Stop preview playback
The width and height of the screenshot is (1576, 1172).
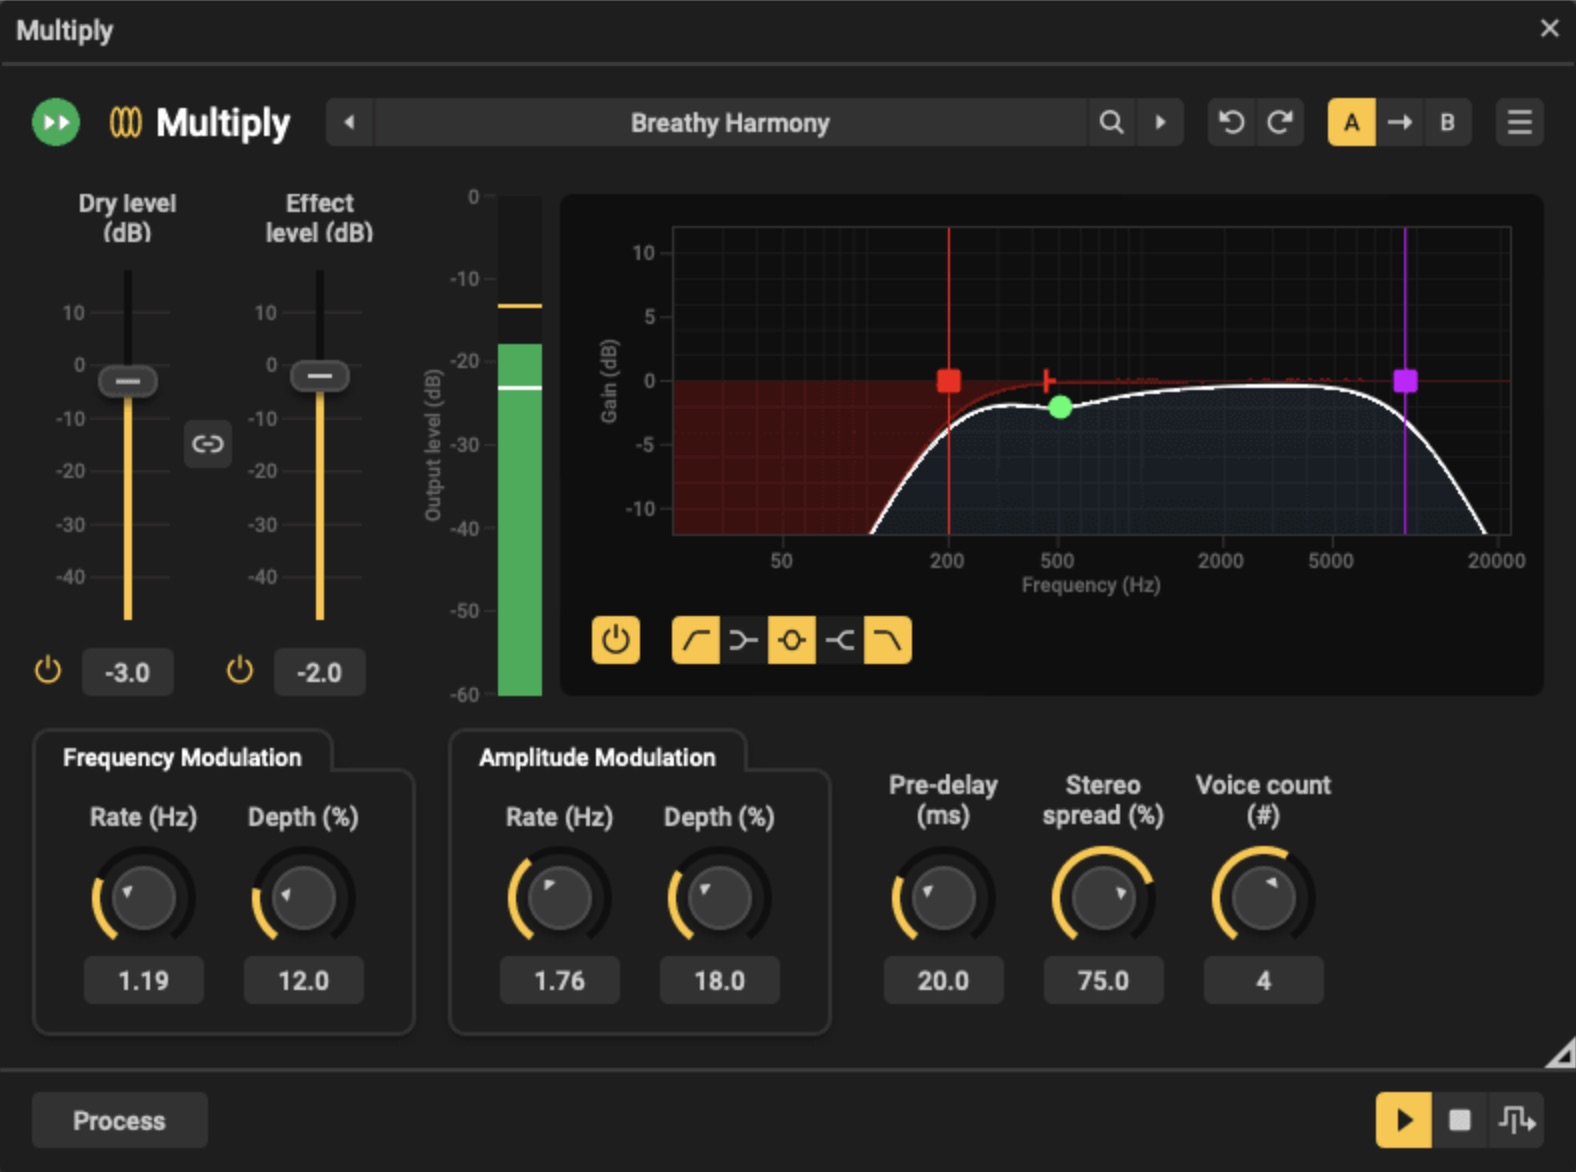1460,1120
